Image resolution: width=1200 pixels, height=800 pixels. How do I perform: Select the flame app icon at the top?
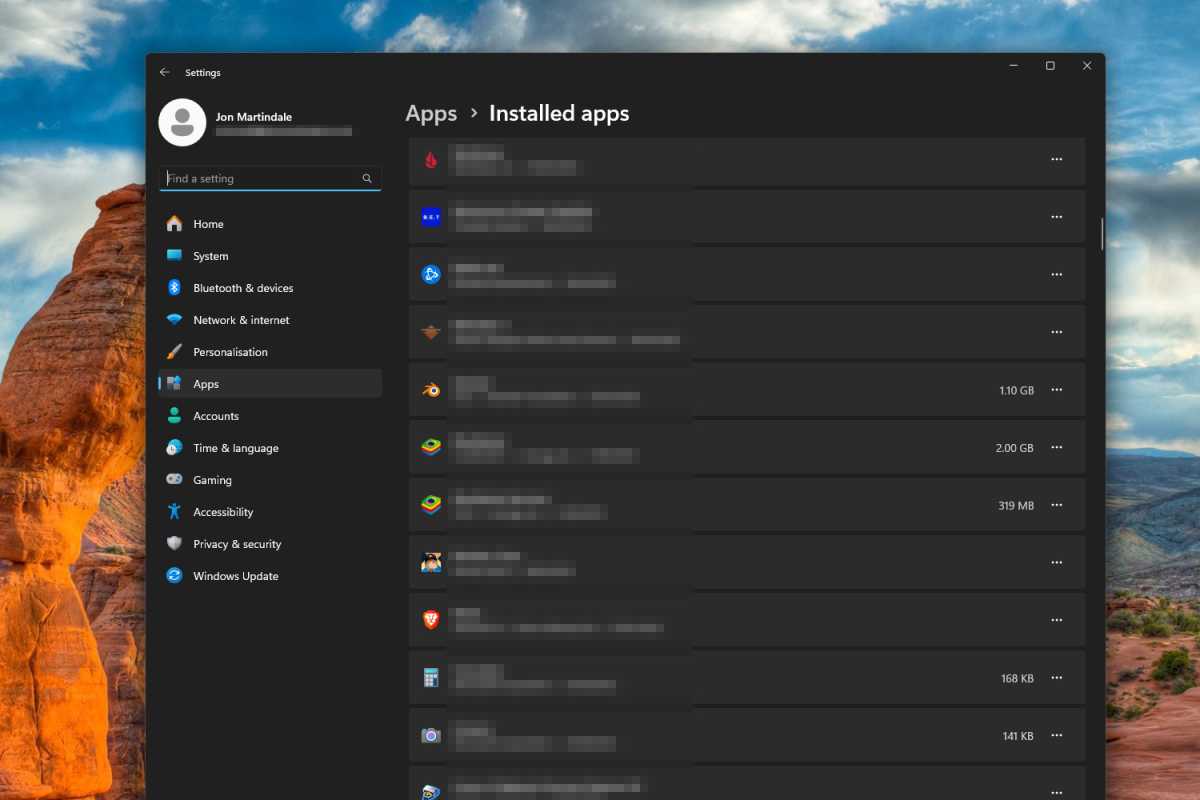(x=428, y=159)
